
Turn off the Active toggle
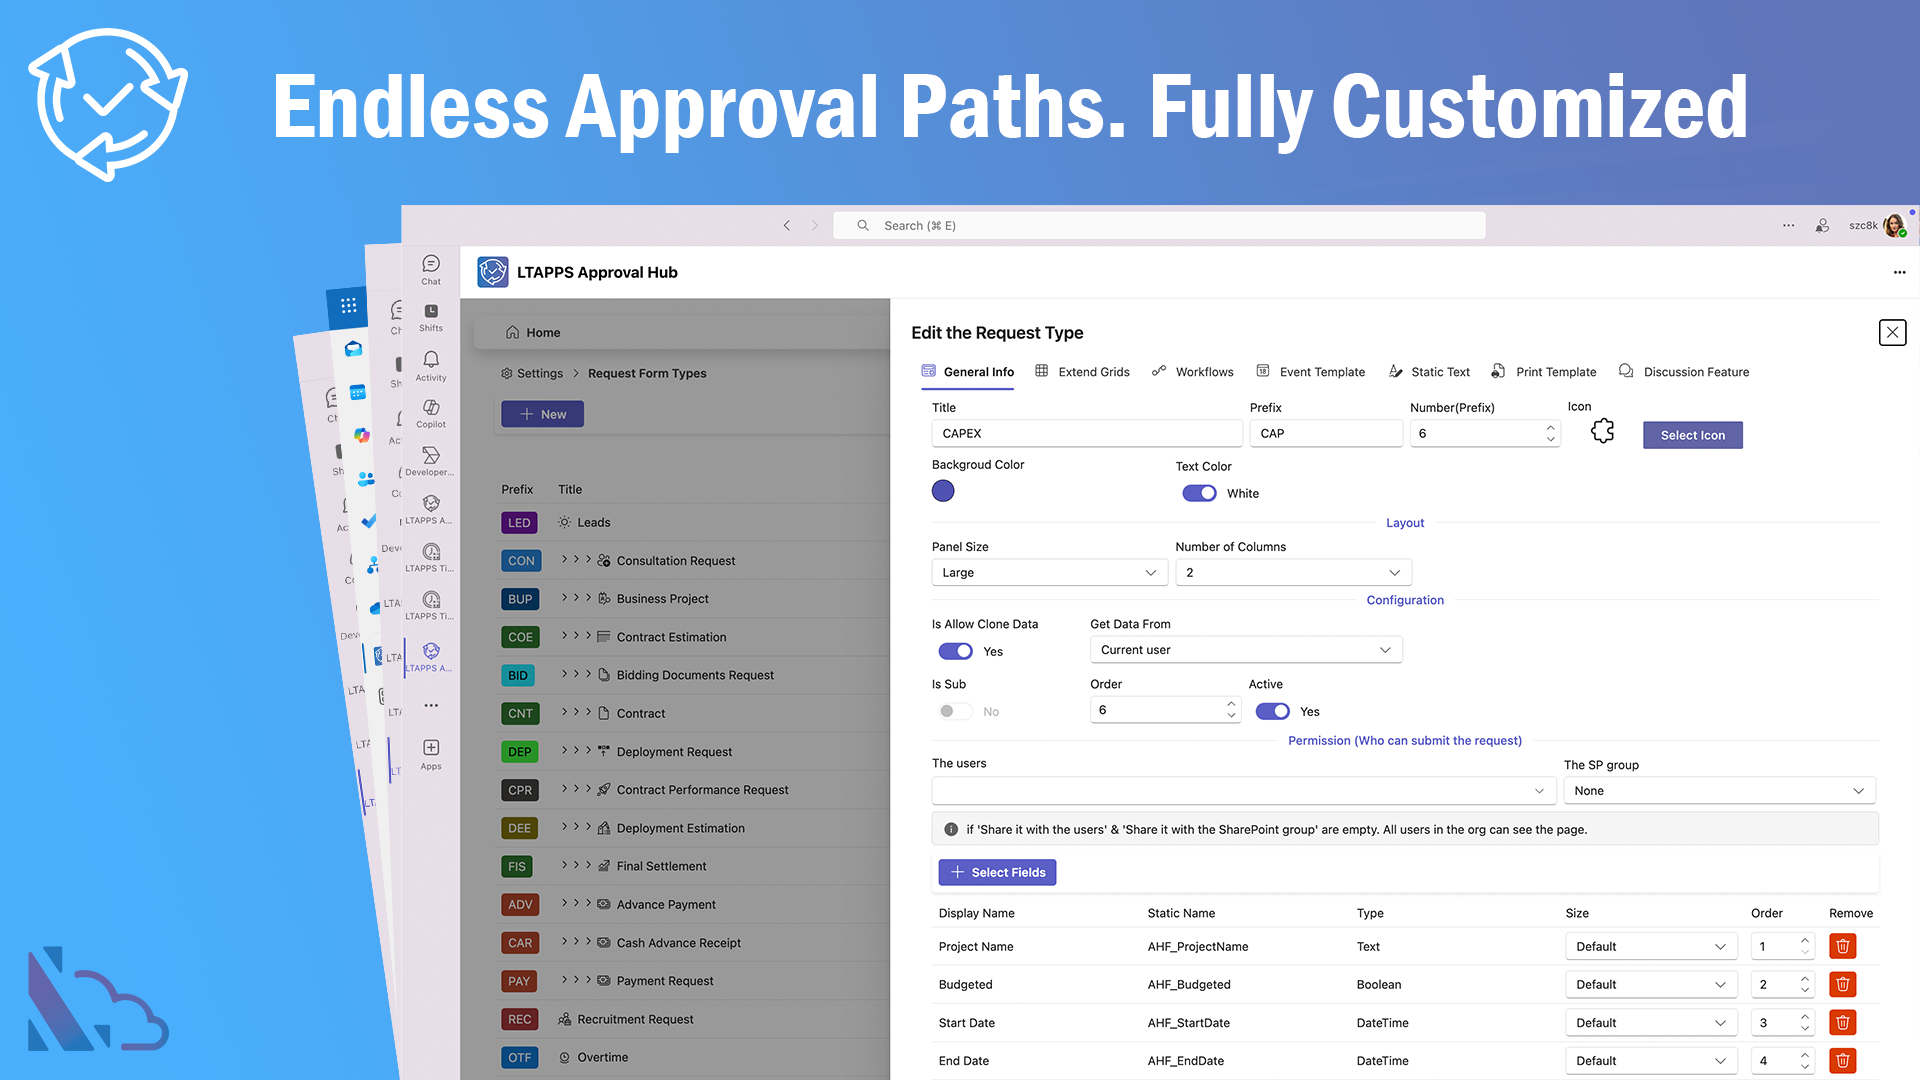pos(1272,711)
